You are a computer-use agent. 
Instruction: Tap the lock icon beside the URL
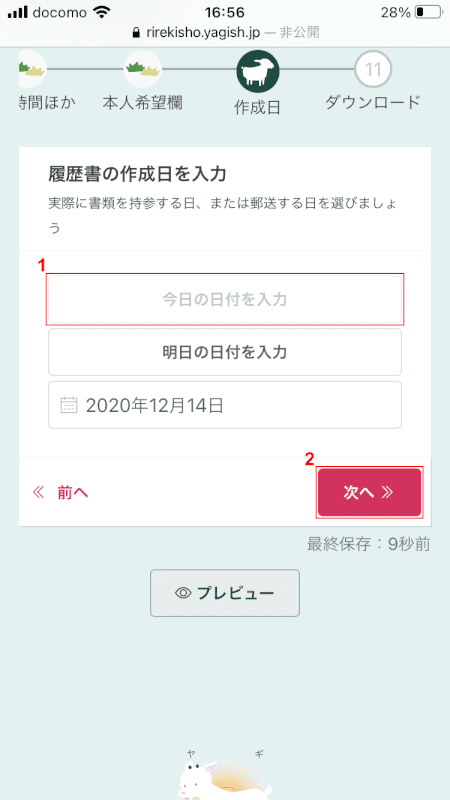click(135, 33)
